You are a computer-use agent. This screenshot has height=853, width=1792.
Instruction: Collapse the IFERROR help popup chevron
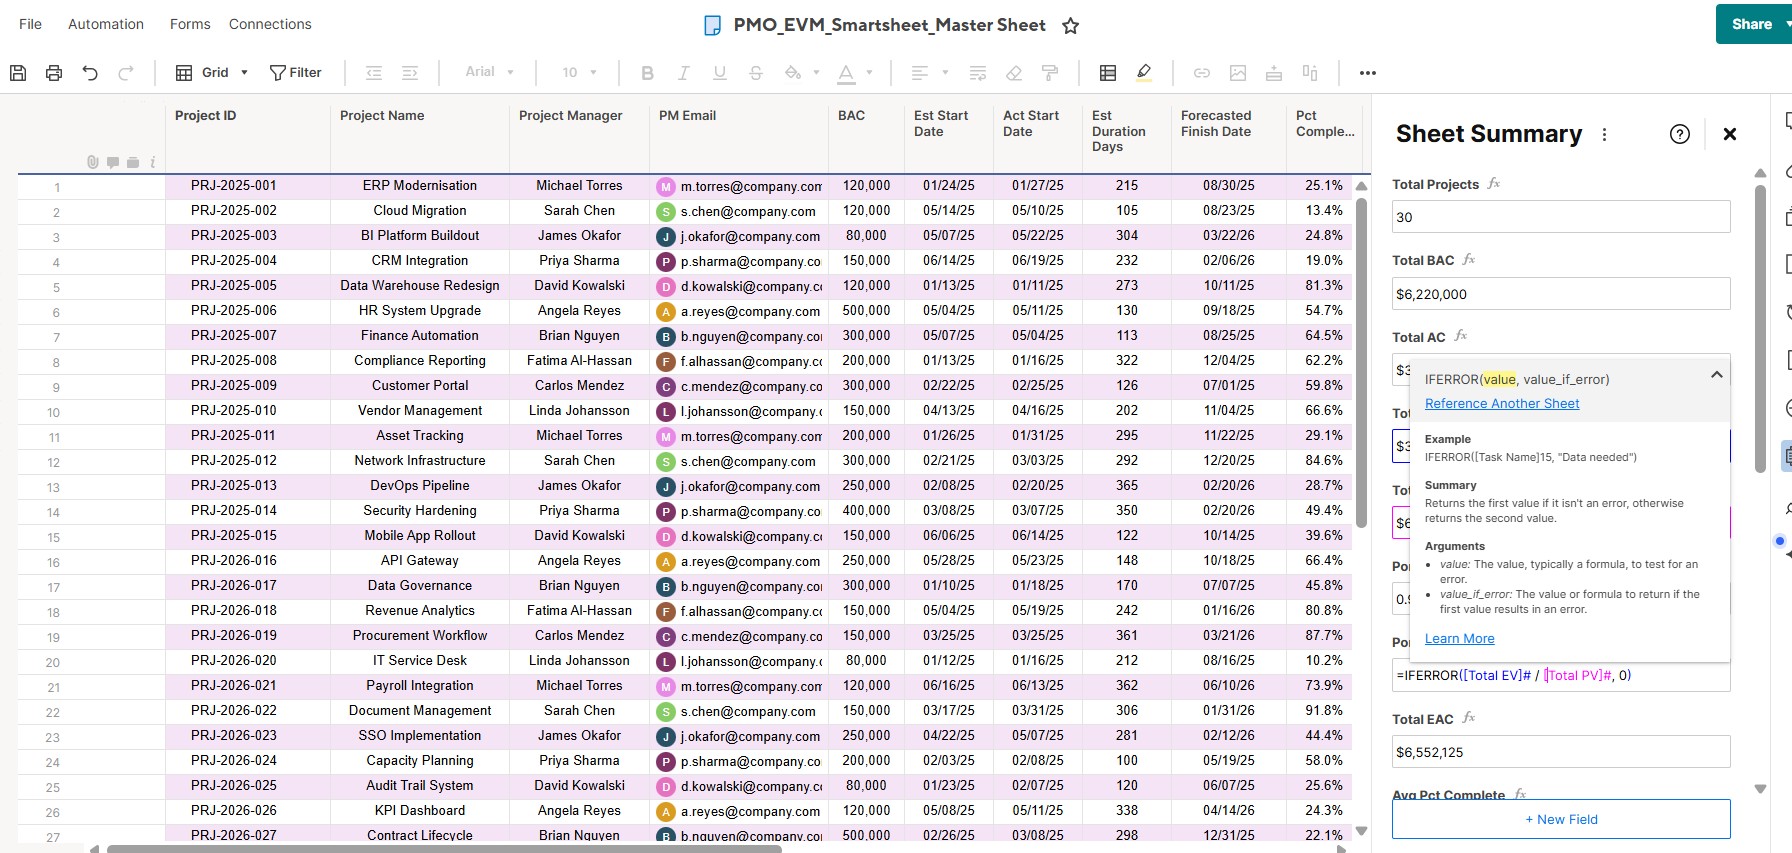[x=1716, y=375]
